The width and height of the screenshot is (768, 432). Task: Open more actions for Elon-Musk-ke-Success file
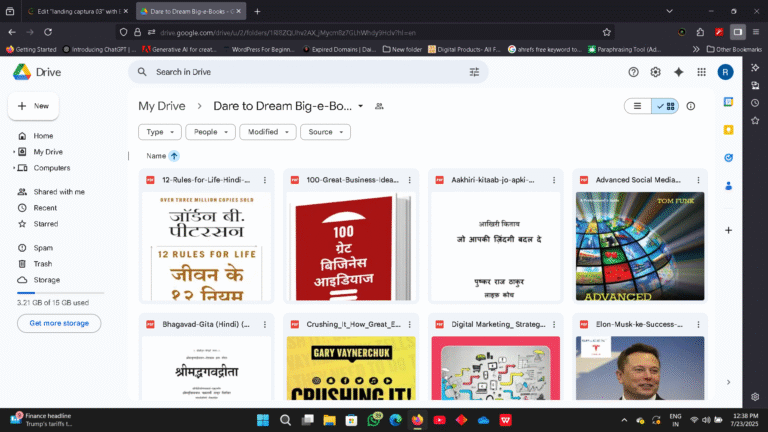[698, 324]
